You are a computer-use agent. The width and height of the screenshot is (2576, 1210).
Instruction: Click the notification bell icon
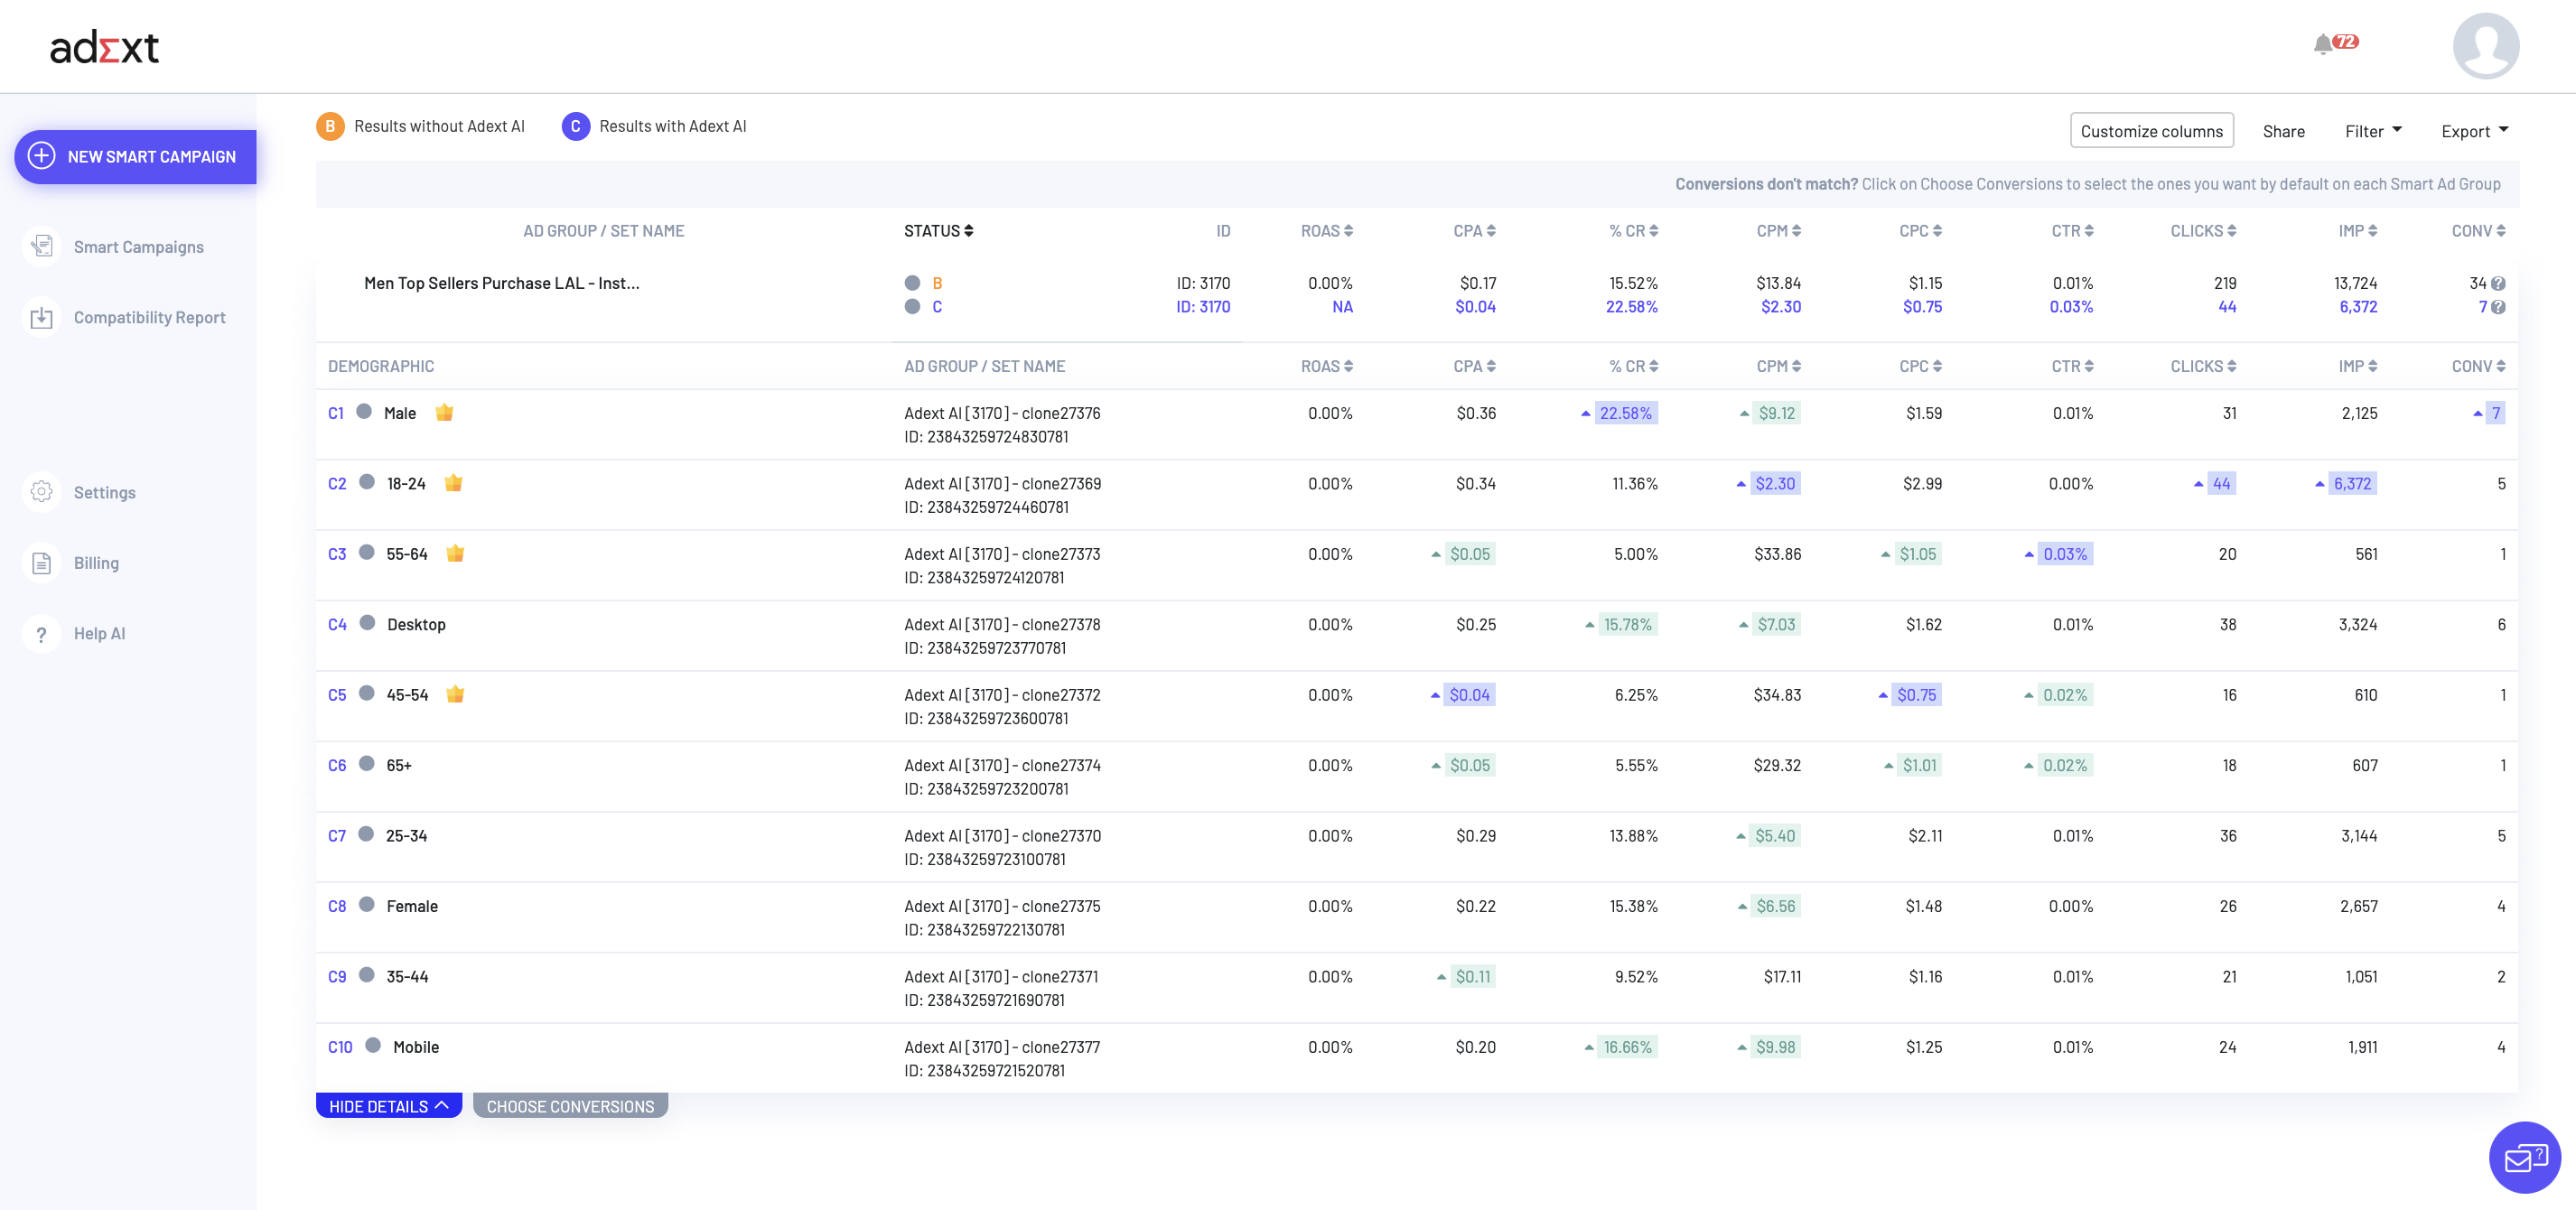pyautogui.click(x=2322, y=44)
